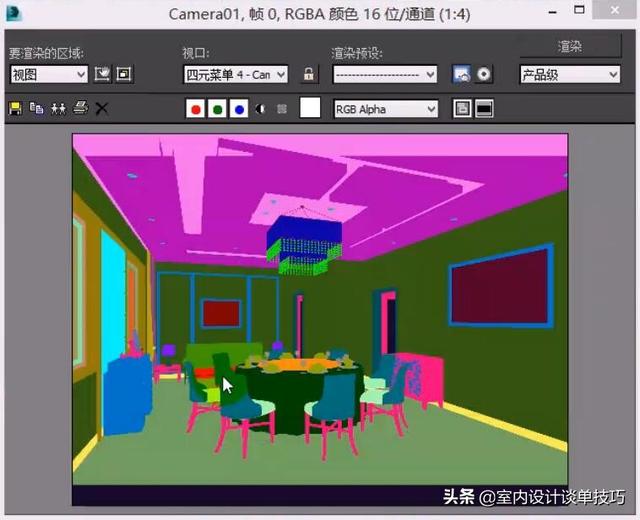Click the Edit Region icon
This screenshot has width=640, height=520.
102,74
